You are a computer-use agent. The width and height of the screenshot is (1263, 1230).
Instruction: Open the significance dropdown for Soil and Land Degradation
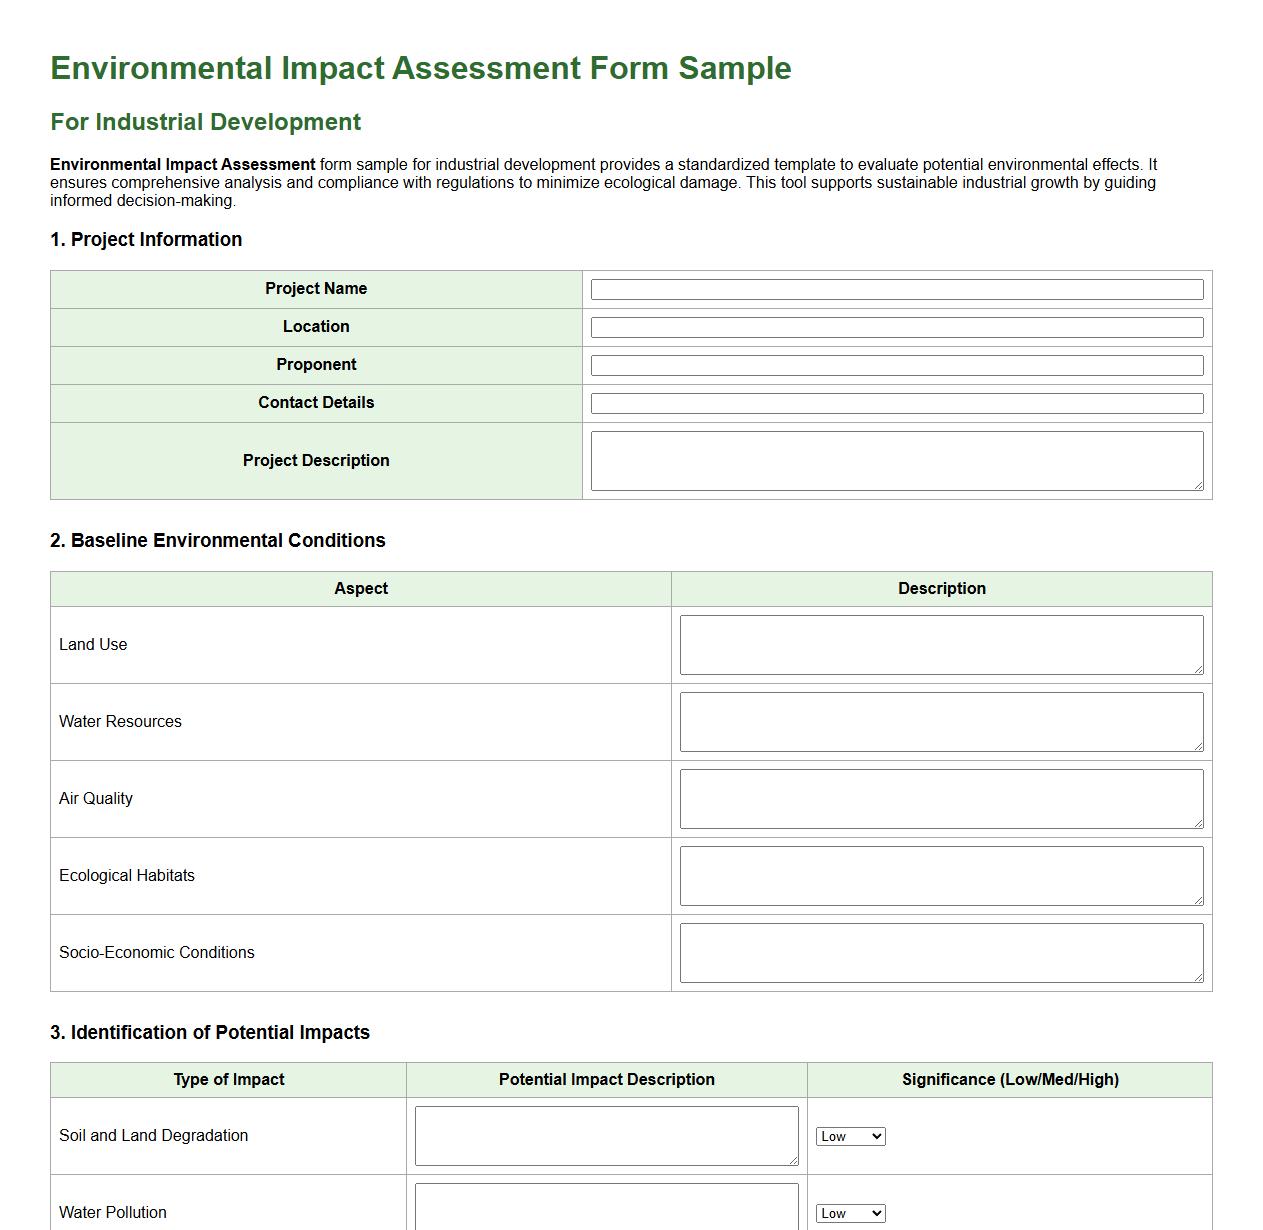(x=850, y=1136)
